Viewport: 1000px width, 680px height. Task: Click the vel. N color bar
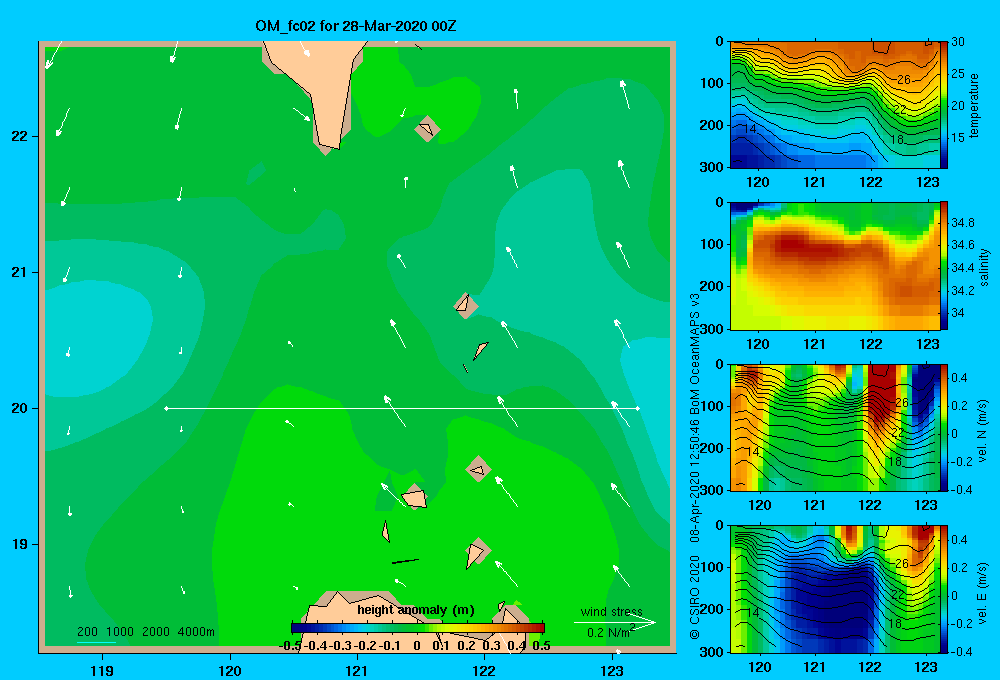[x=944, y=427]
